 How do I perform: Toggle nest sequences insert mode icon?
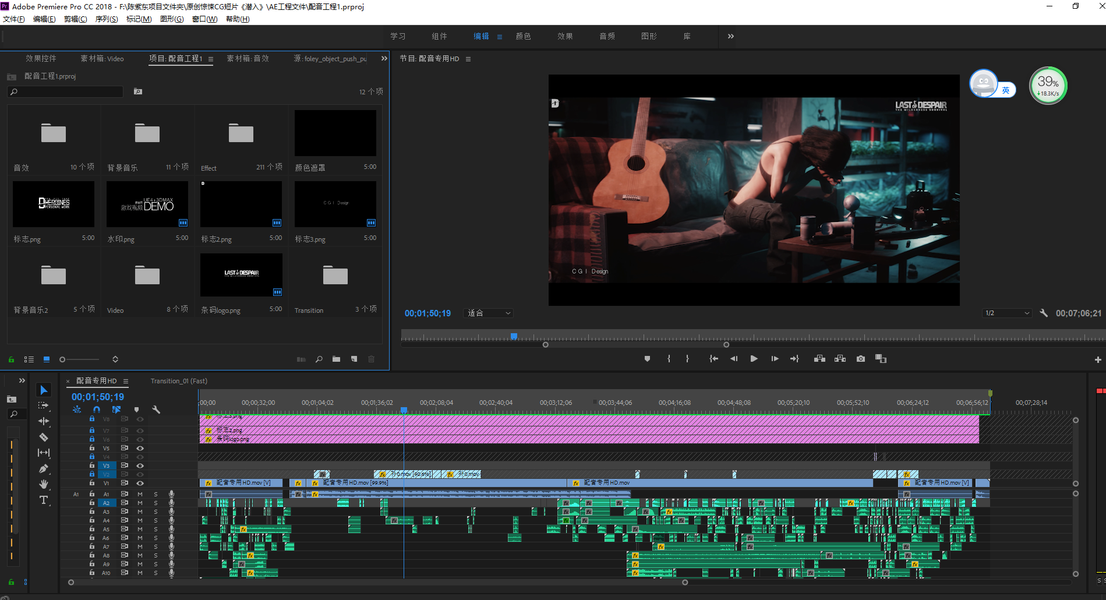(77, 410)
